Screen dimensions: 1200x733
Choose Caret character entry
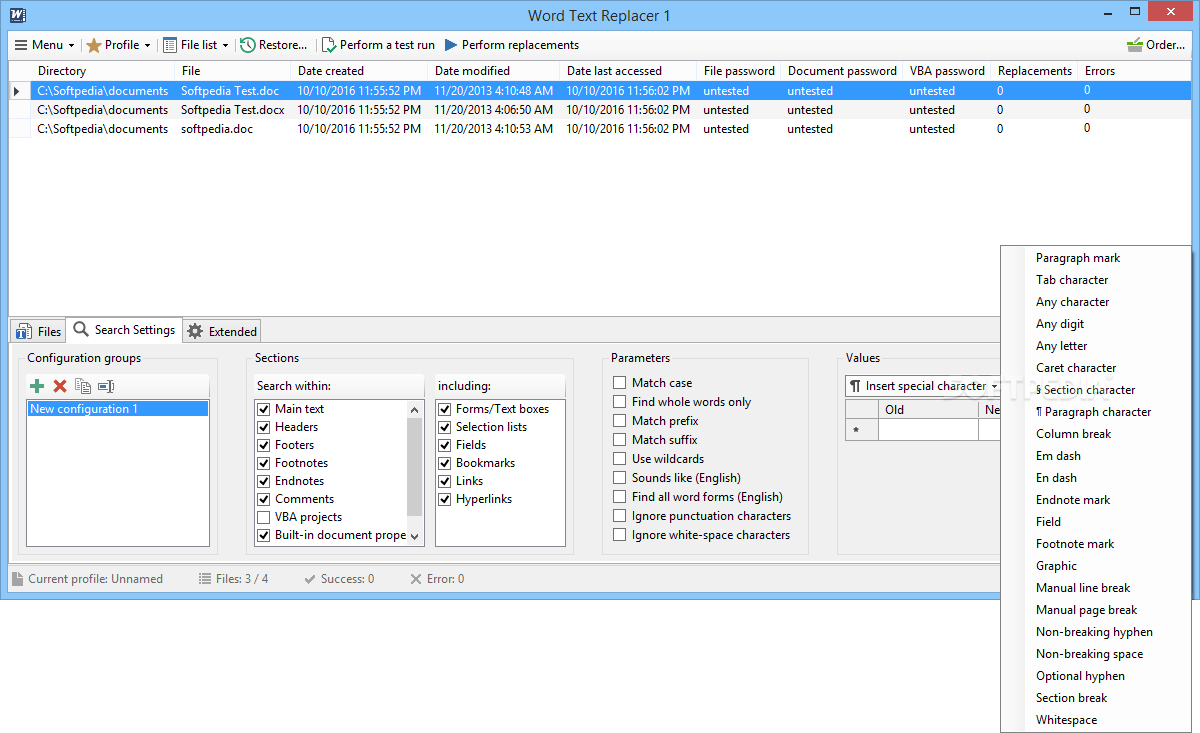coord(1076,368)
